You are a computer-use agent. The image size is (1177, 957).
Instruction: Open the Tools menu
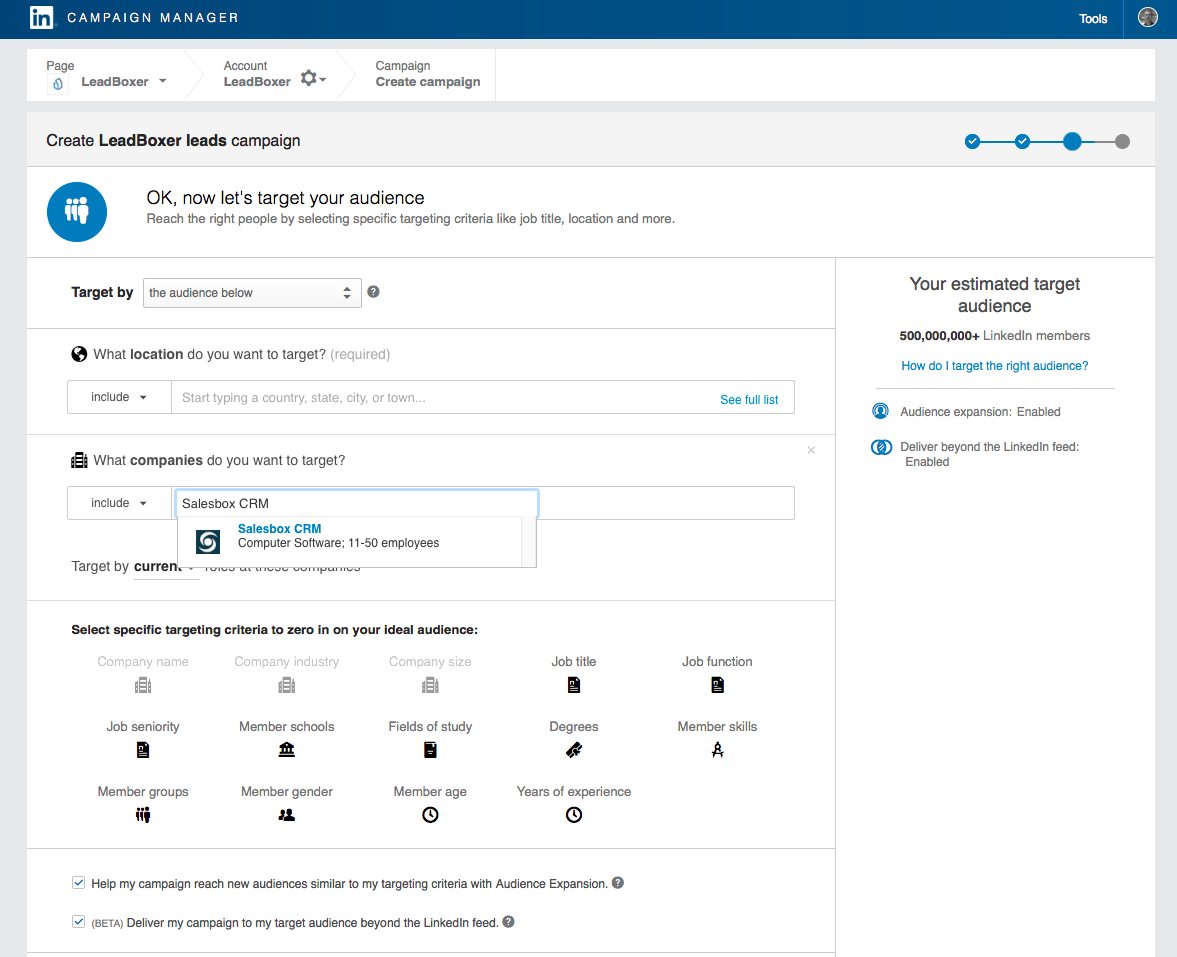(1093, 19)
